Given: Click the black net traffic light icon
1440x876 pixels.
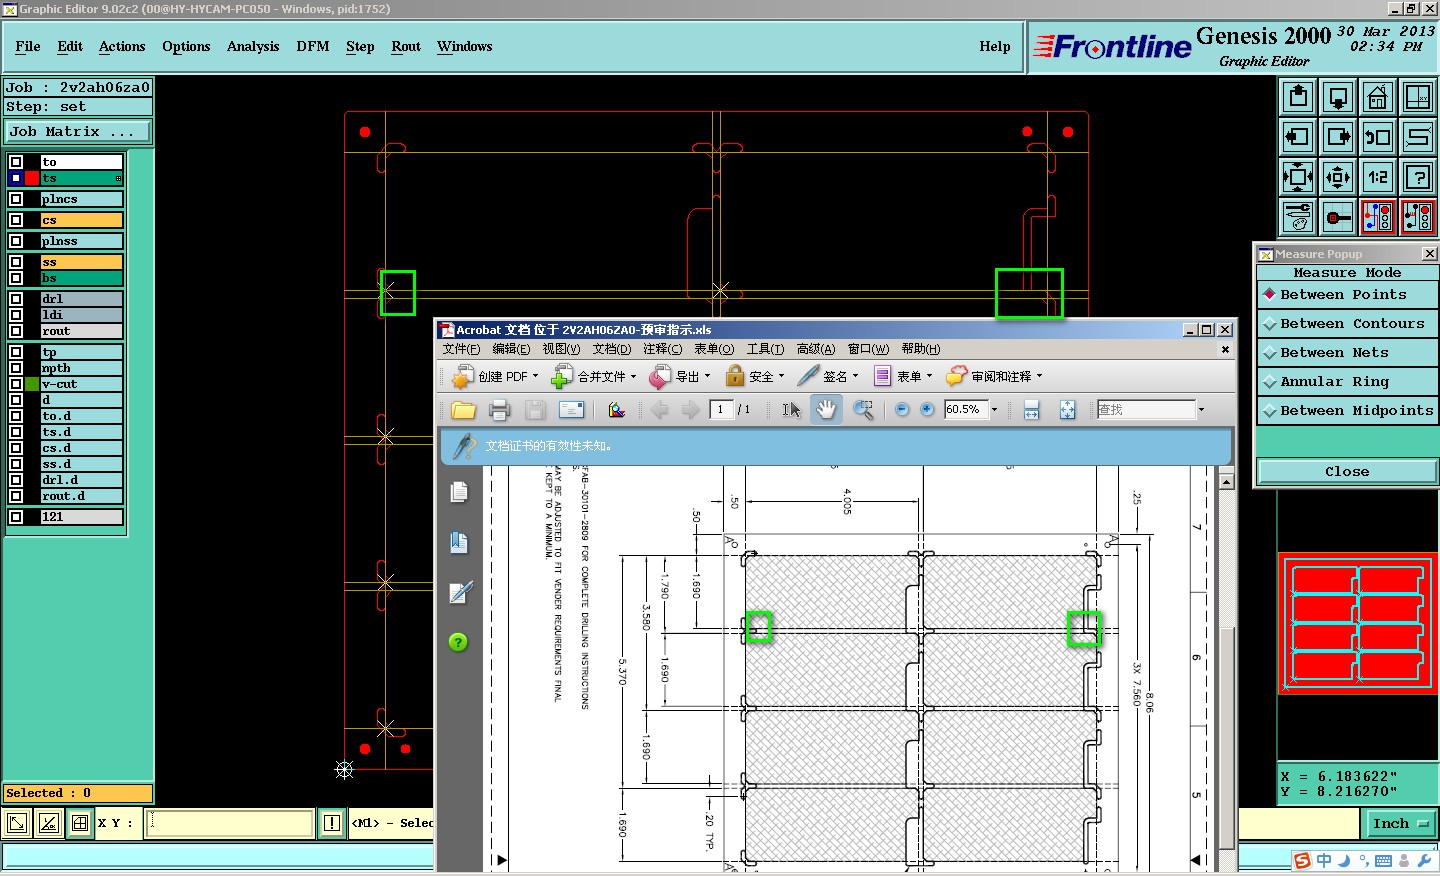Looking at the screenshot, I should click(1418, 217).
